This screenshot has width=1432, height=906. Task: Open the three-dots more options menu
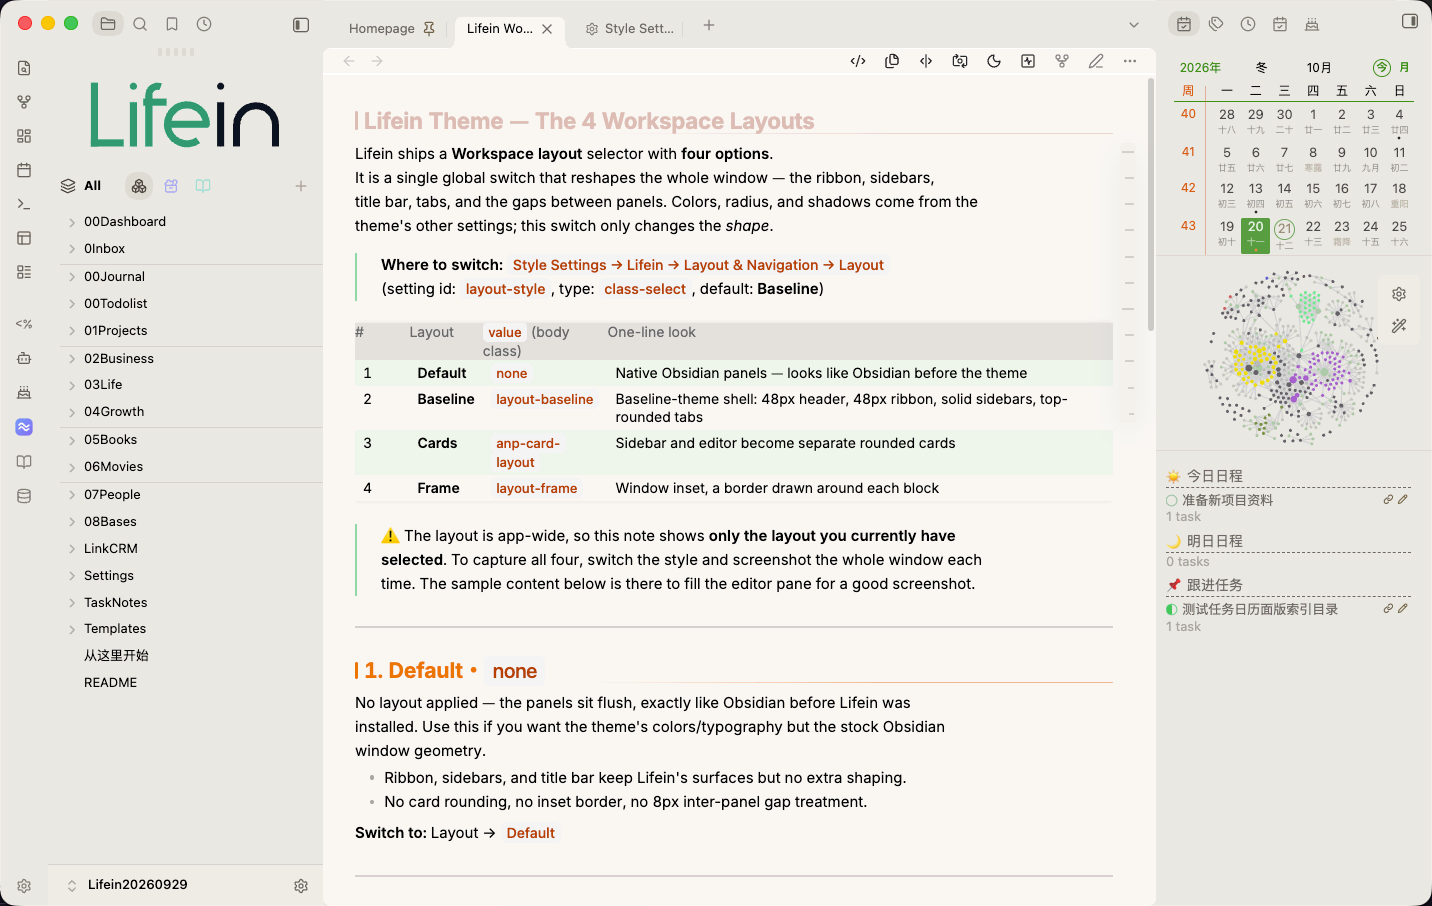click(x=1130, y=61)
